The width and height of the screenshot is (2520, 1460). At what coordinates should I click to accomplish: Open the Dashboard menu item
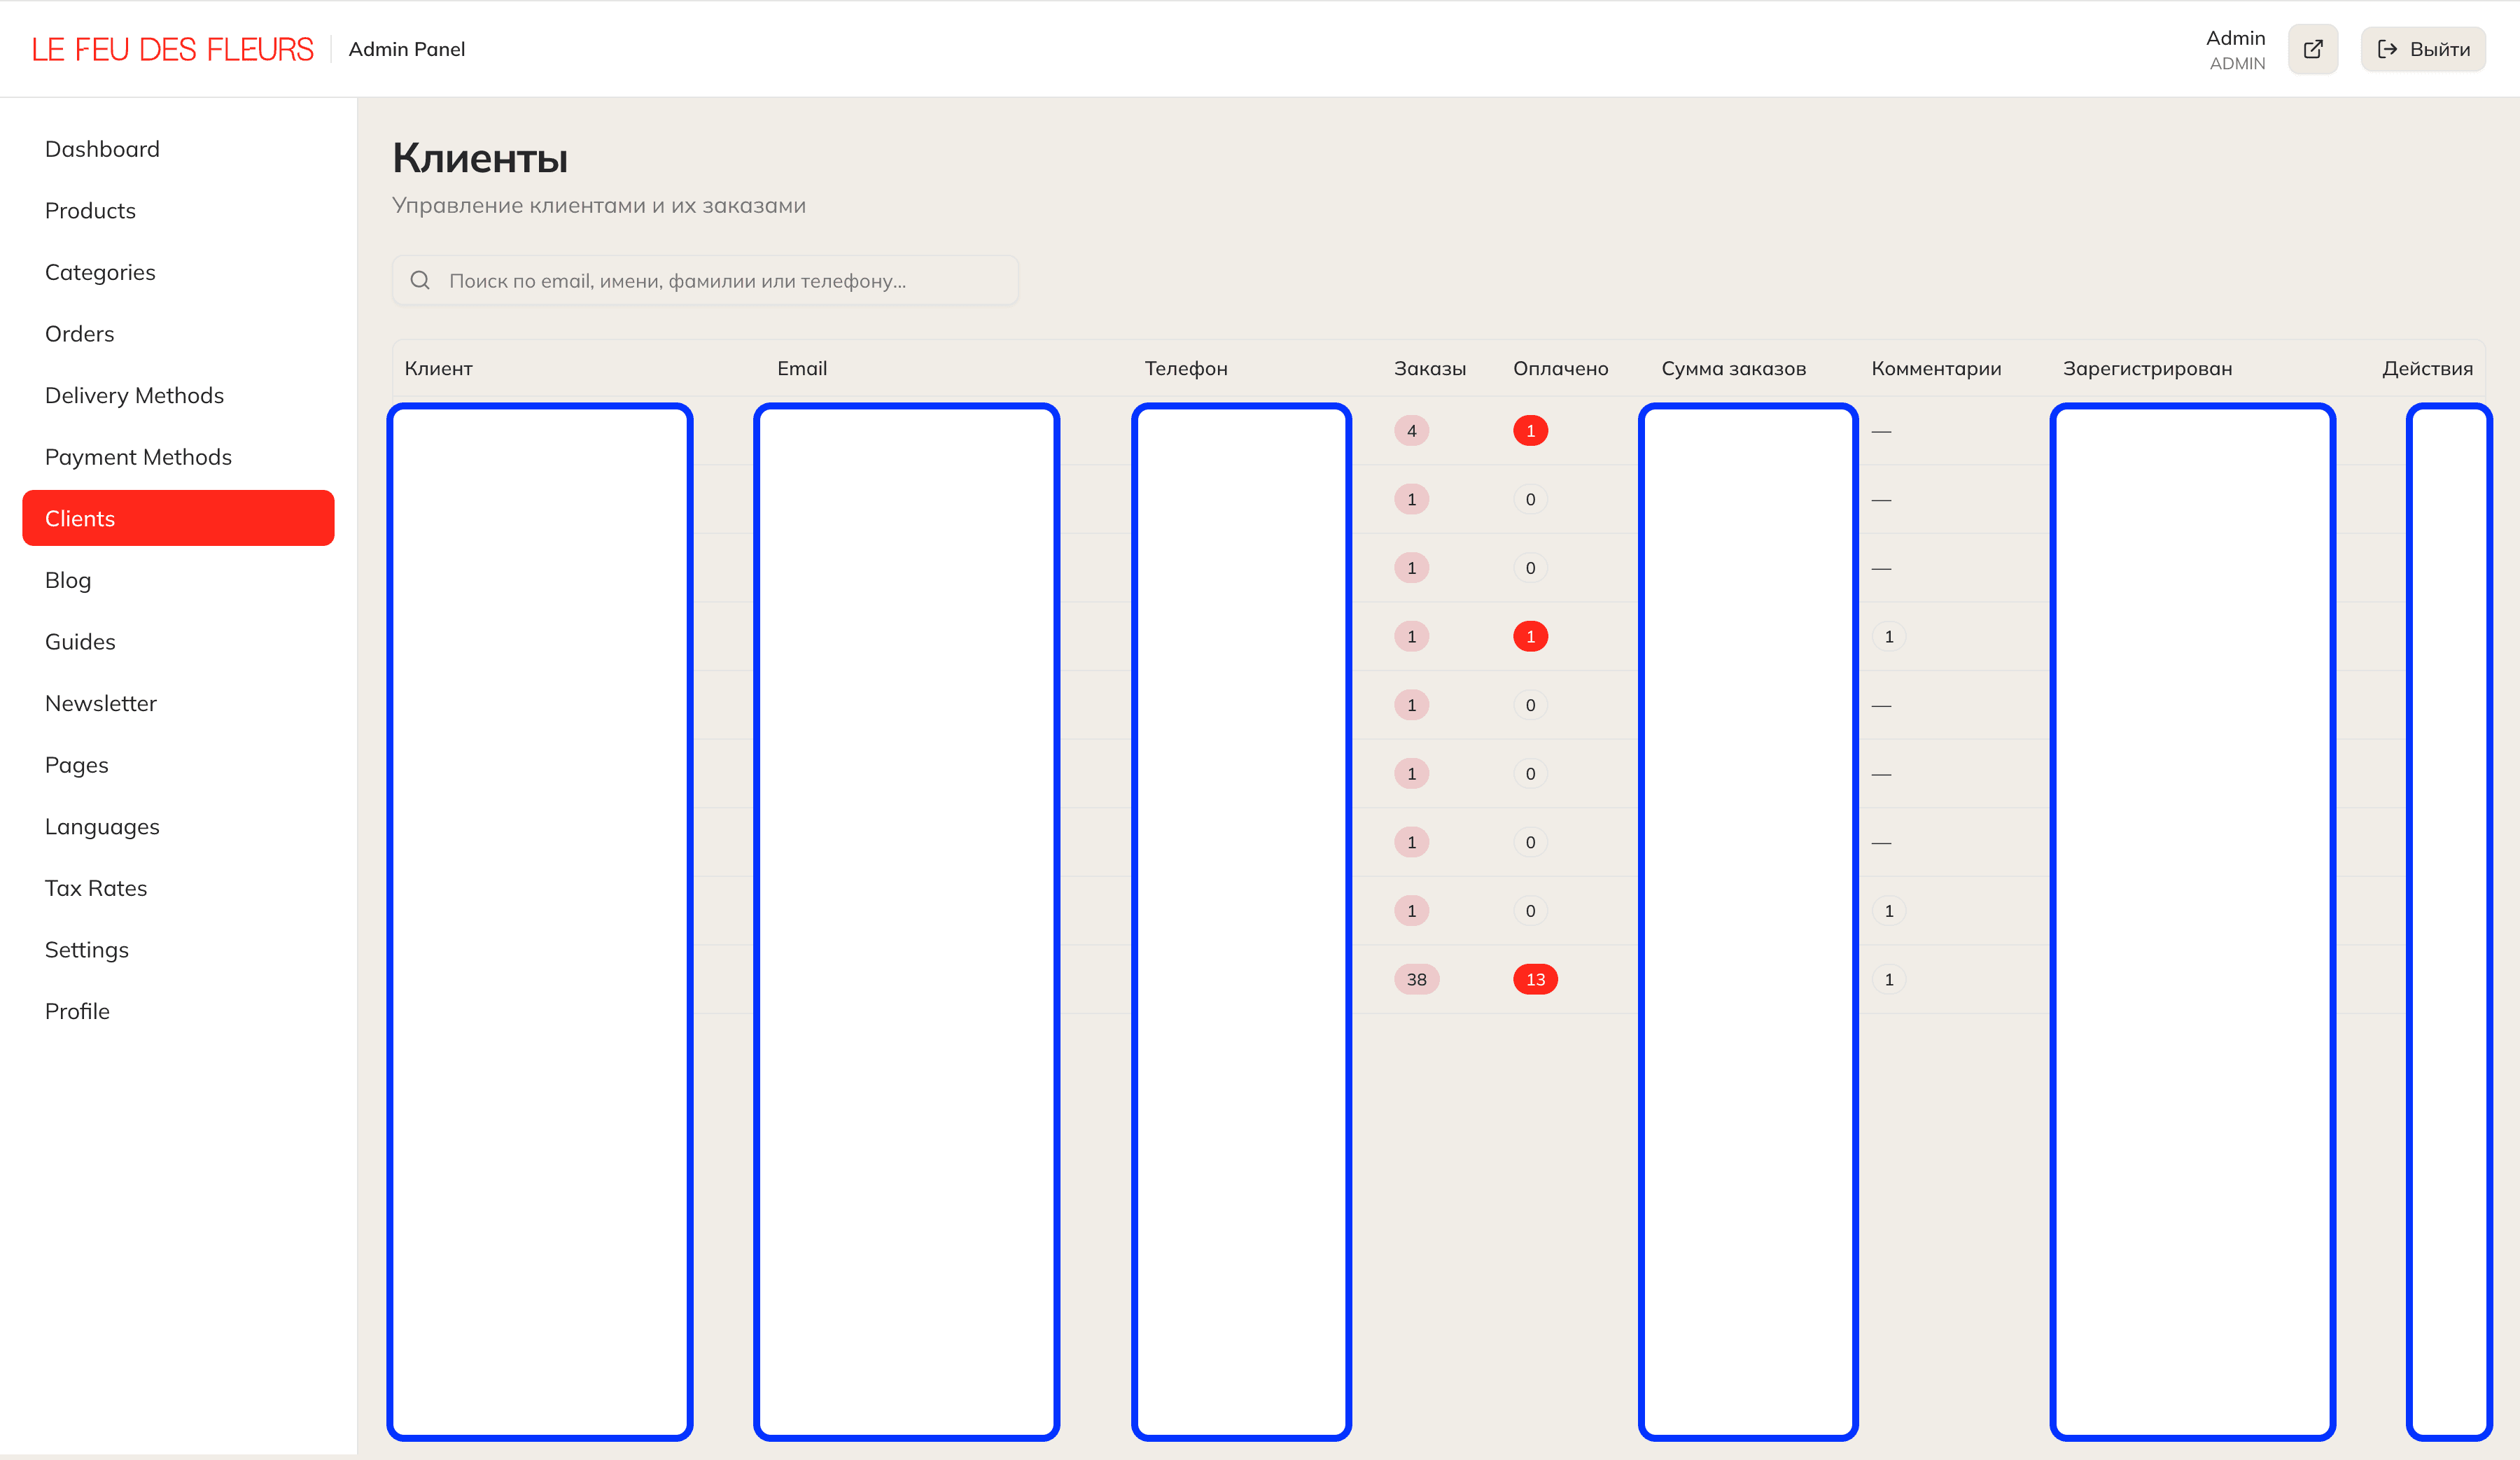102,149
